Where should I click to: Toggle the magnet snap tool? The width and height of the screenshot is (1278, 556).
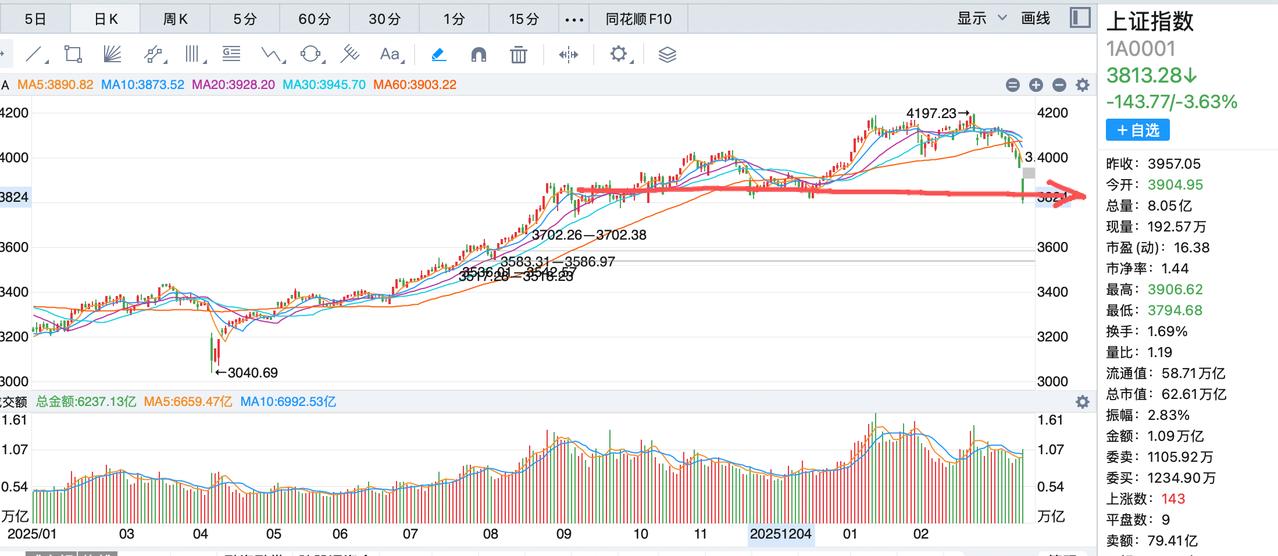478,54
